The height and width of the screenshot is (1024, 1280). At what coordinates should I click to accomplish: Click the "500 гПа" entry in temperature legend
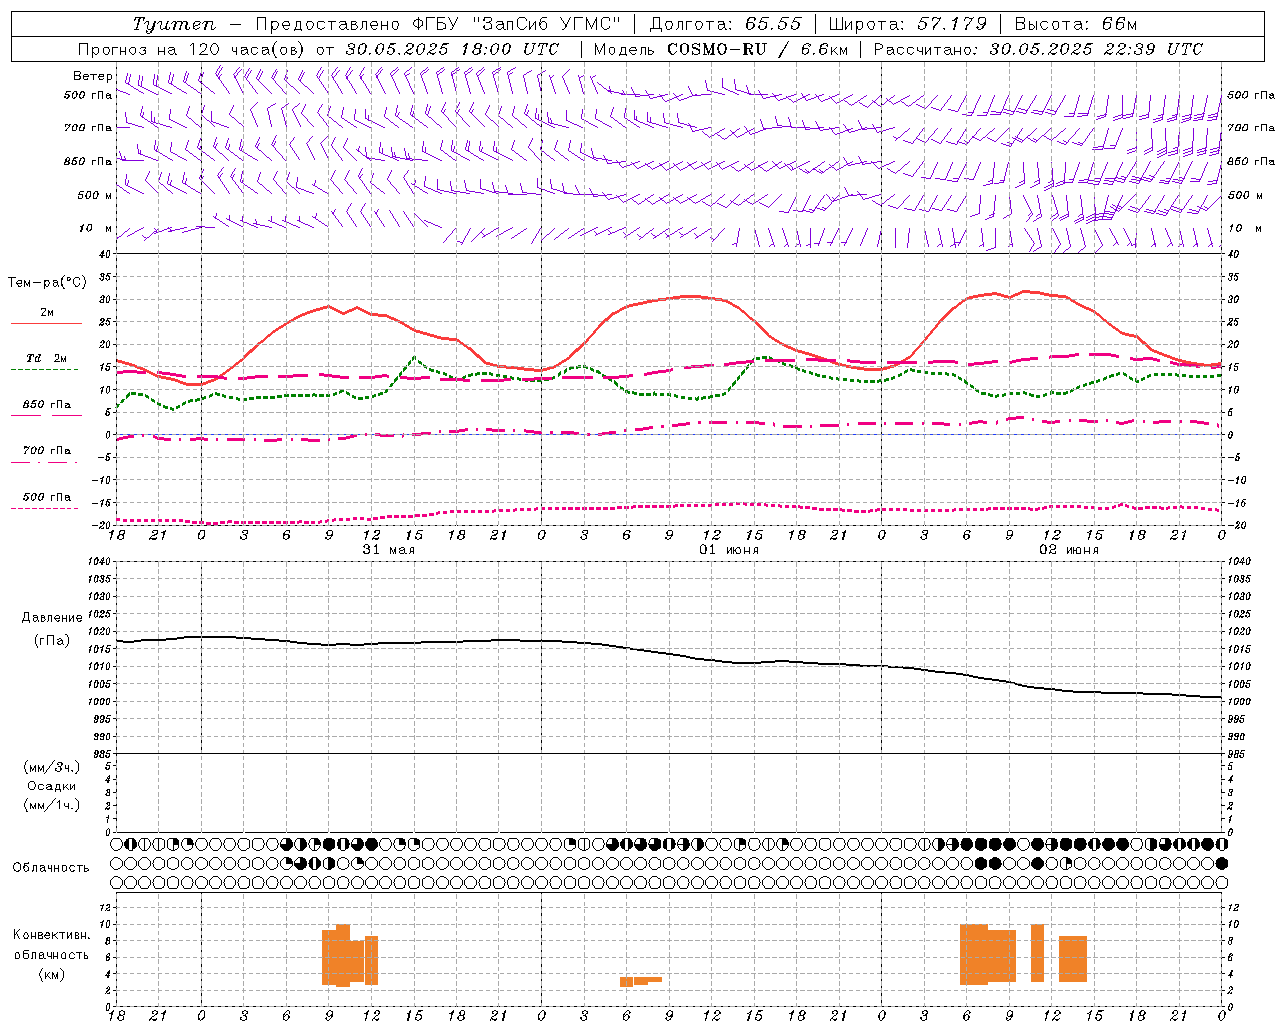[x=47, y=497]
